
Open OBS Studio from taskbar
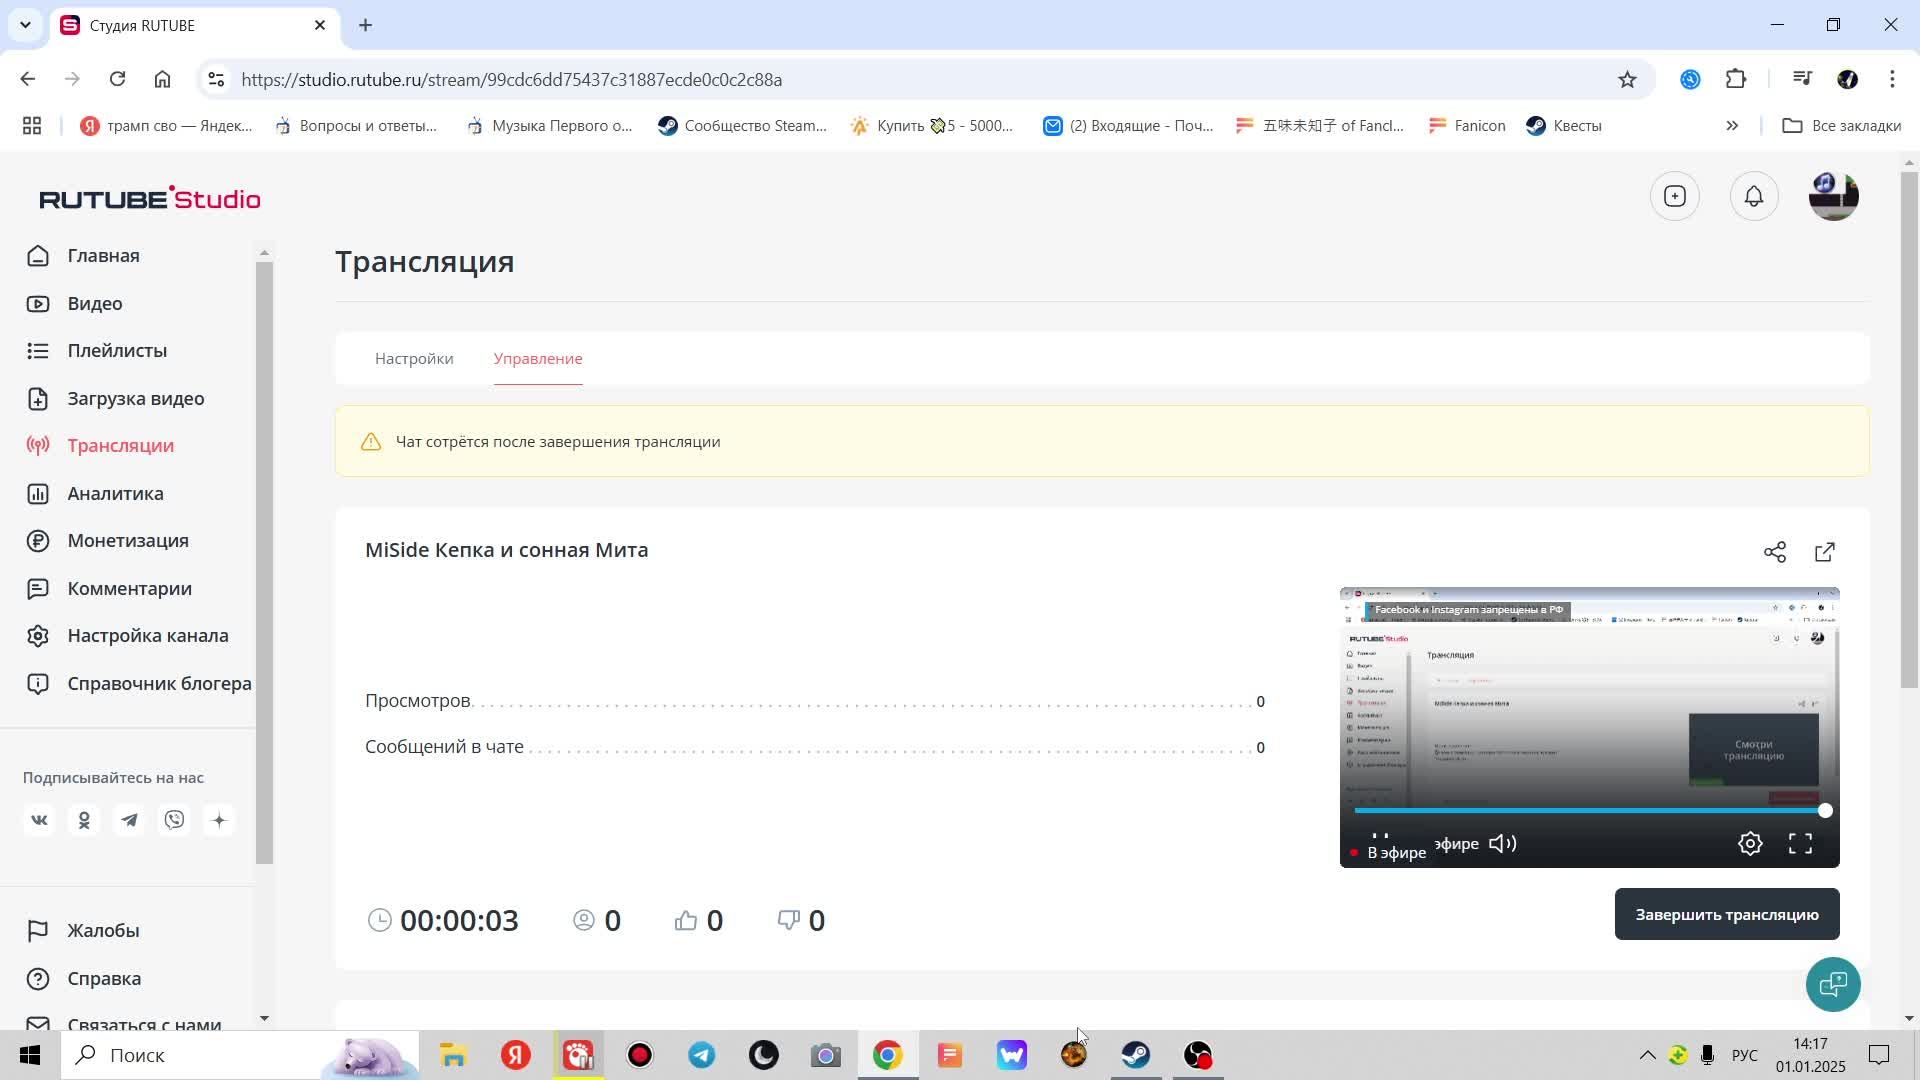tap(1198, 1056)
